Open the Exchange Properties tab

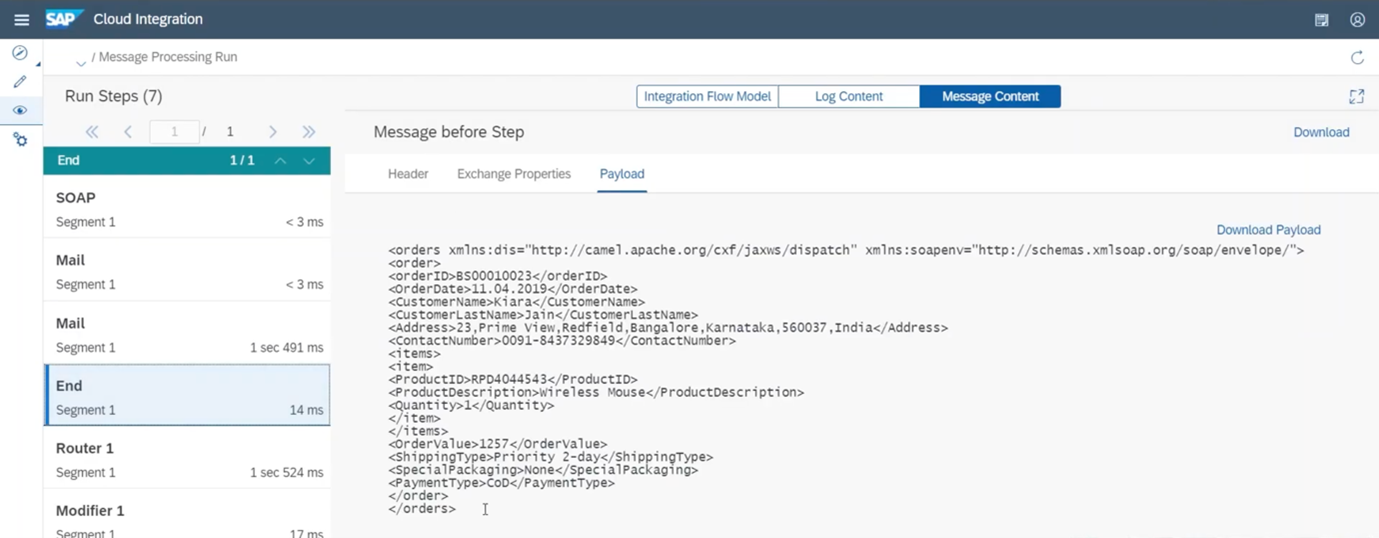(x=514, y=174)
